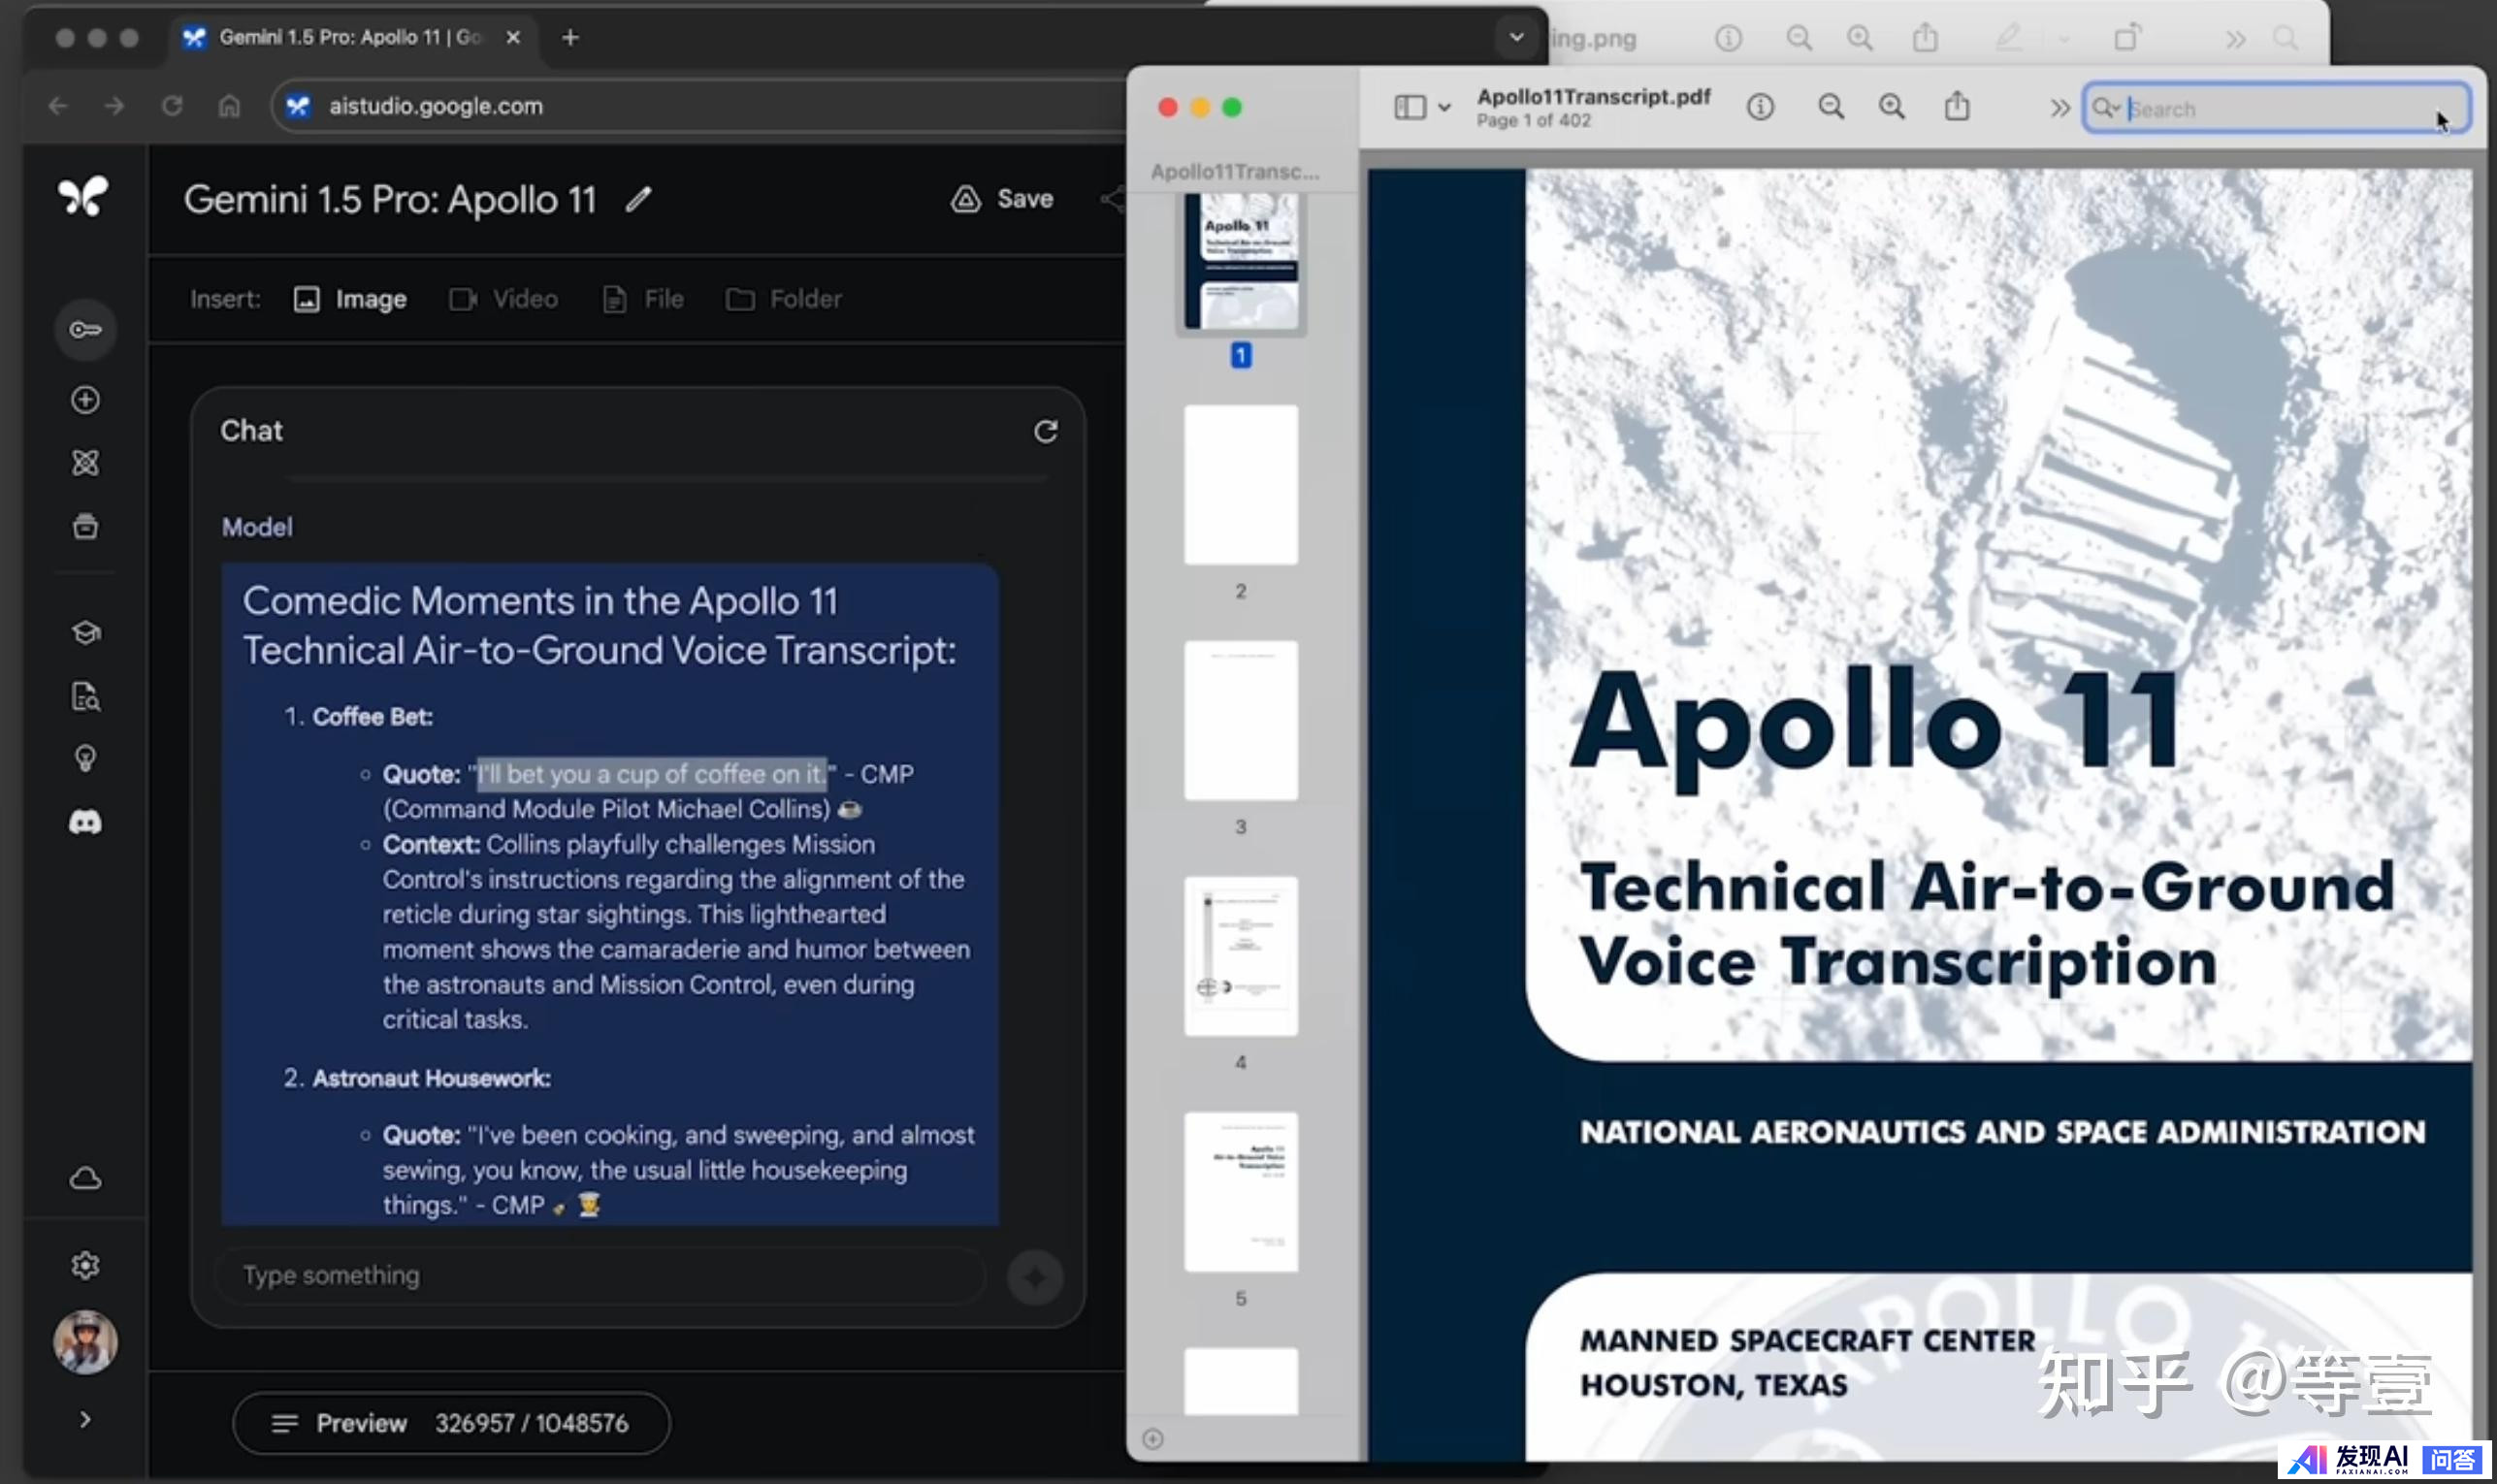
Task: Insert a Video into the prompt
Action: tap(503, 299)
